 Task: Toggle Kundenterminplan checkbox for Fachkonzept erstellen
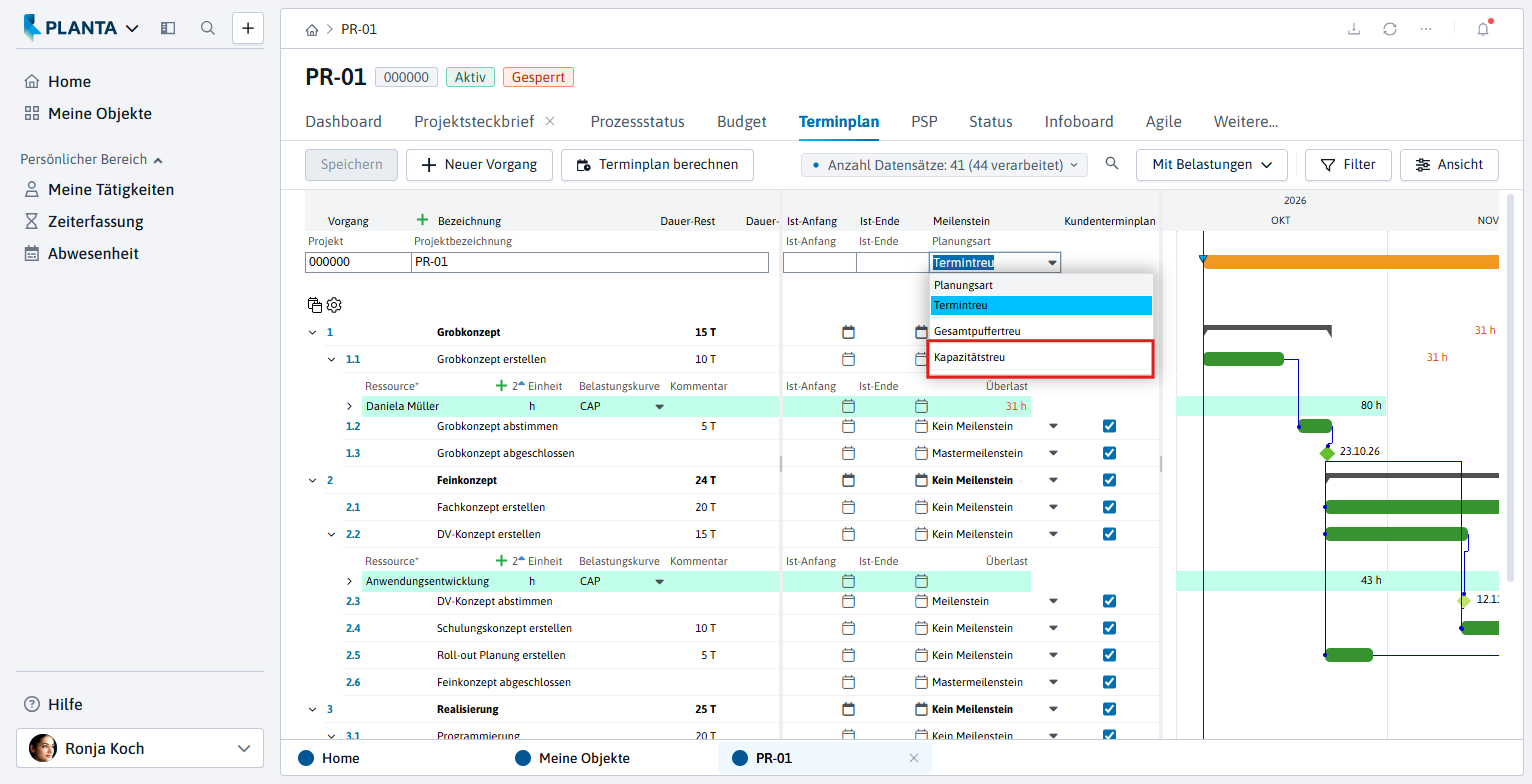[1109, 507]
